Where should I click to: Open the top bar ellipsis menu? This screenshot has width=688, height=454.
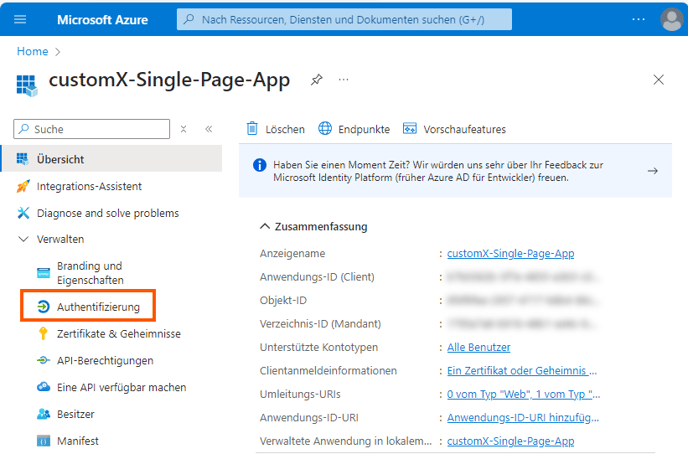pyautogui.click(x=638, y=19)
